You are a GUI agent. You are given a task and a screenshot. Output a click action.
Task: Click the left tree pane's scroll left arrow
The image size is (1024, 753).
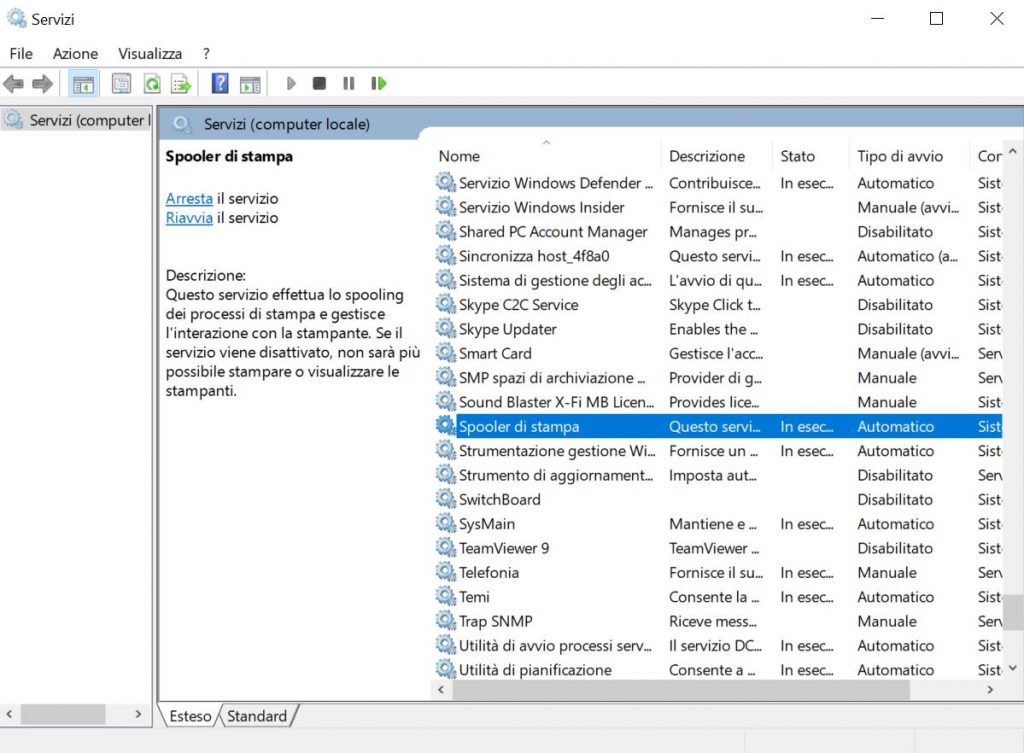point(9,714)
